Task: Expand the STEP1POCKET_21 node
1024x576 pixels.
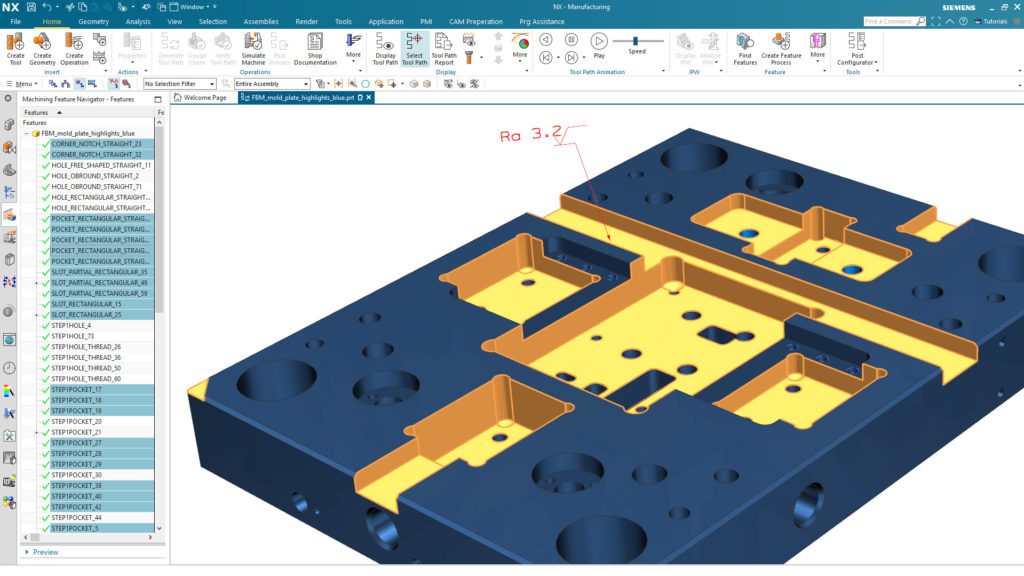Action: [x=36, y=432]
